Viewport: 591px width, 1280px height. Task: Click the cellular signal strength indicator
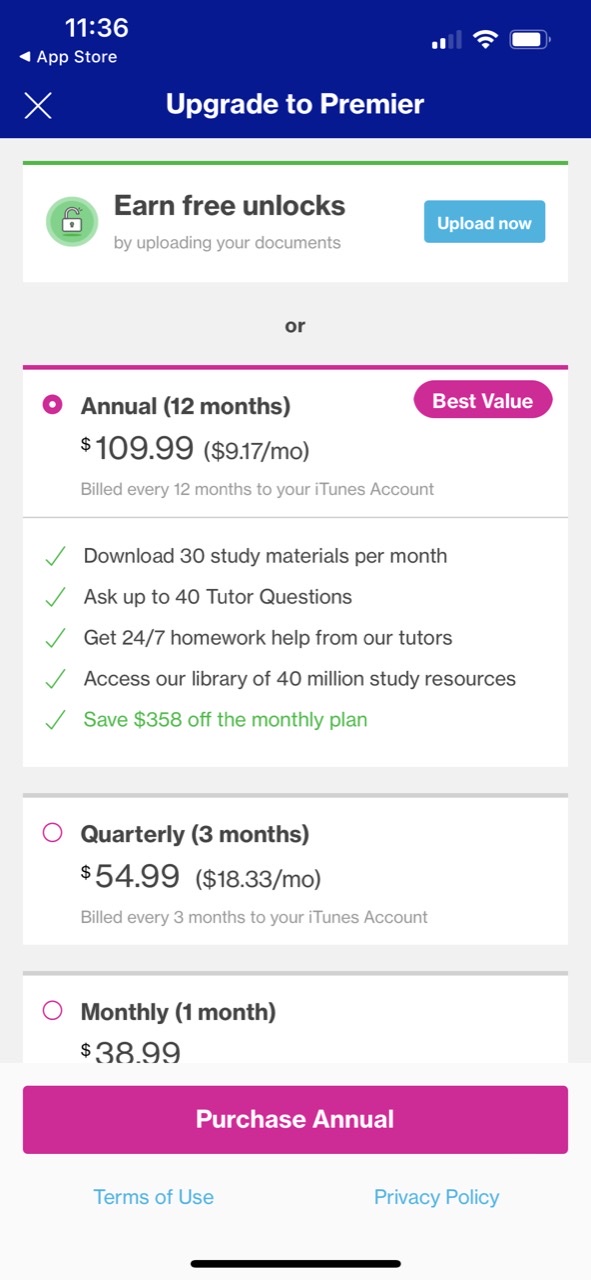pos(446,39)
